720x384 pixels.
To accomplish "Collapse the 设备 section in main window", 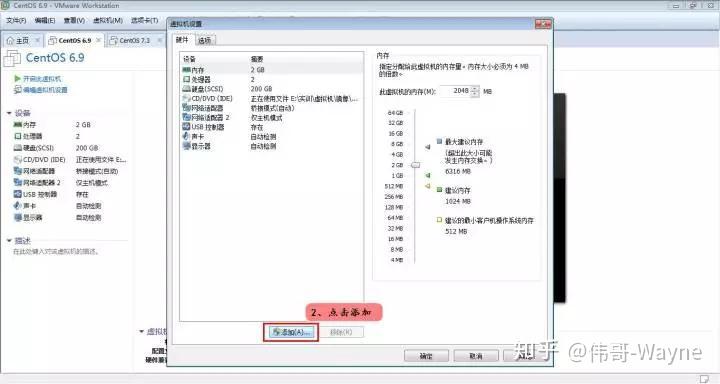I will [9, 113].
